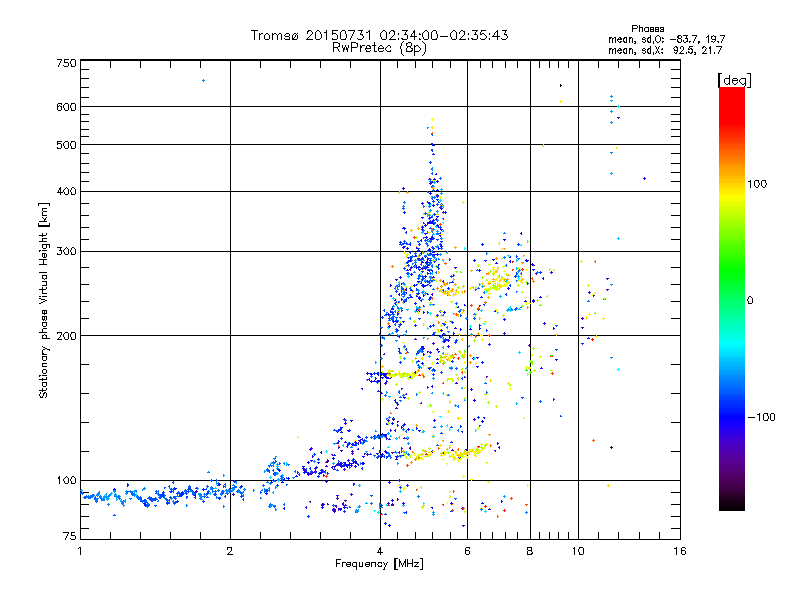Screen dimensions: 800x600
Task: Click the x-axis label '4'
Action: [380, 551]
